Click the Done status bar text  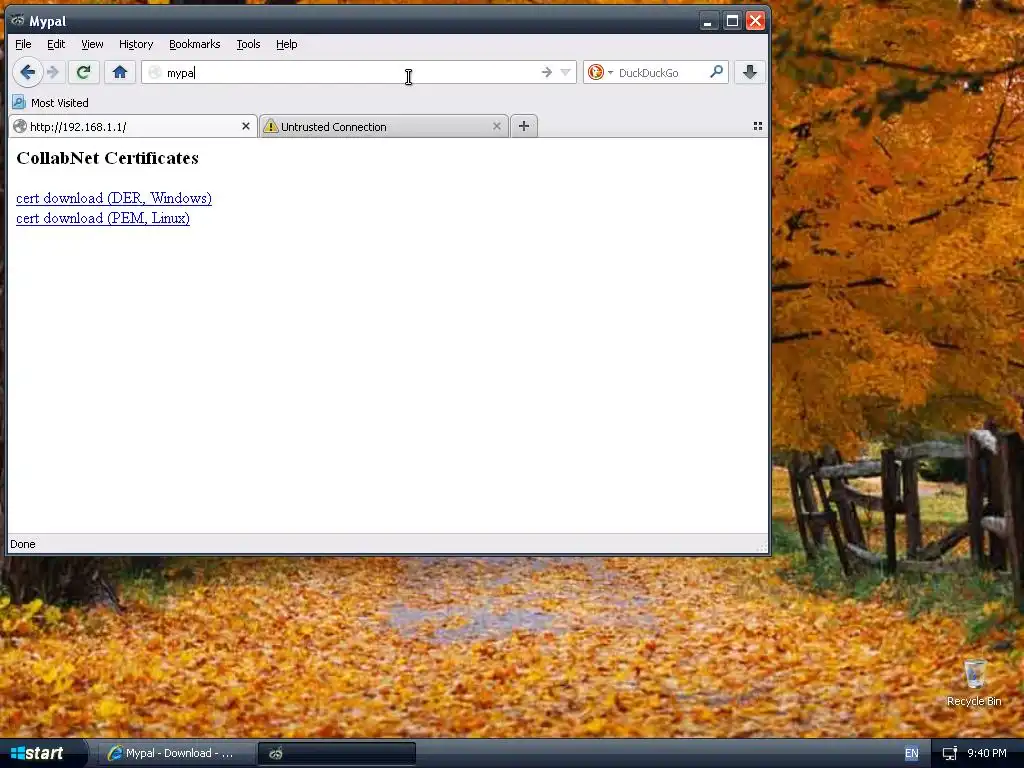point(23,544)
